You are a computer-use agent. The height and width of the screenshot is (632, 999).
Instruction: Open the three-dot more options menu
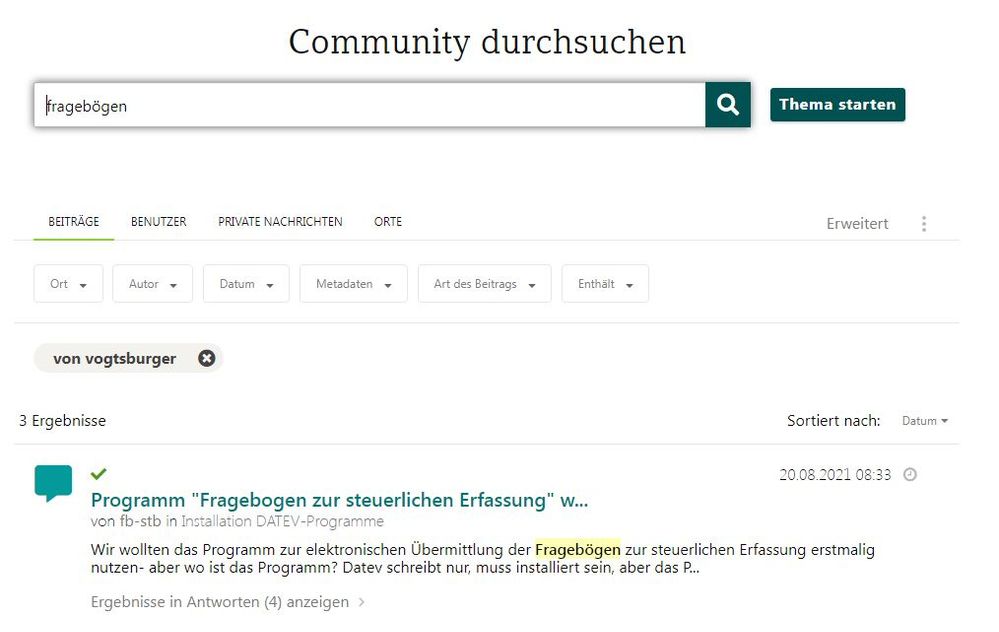click(x=923, y=223)
